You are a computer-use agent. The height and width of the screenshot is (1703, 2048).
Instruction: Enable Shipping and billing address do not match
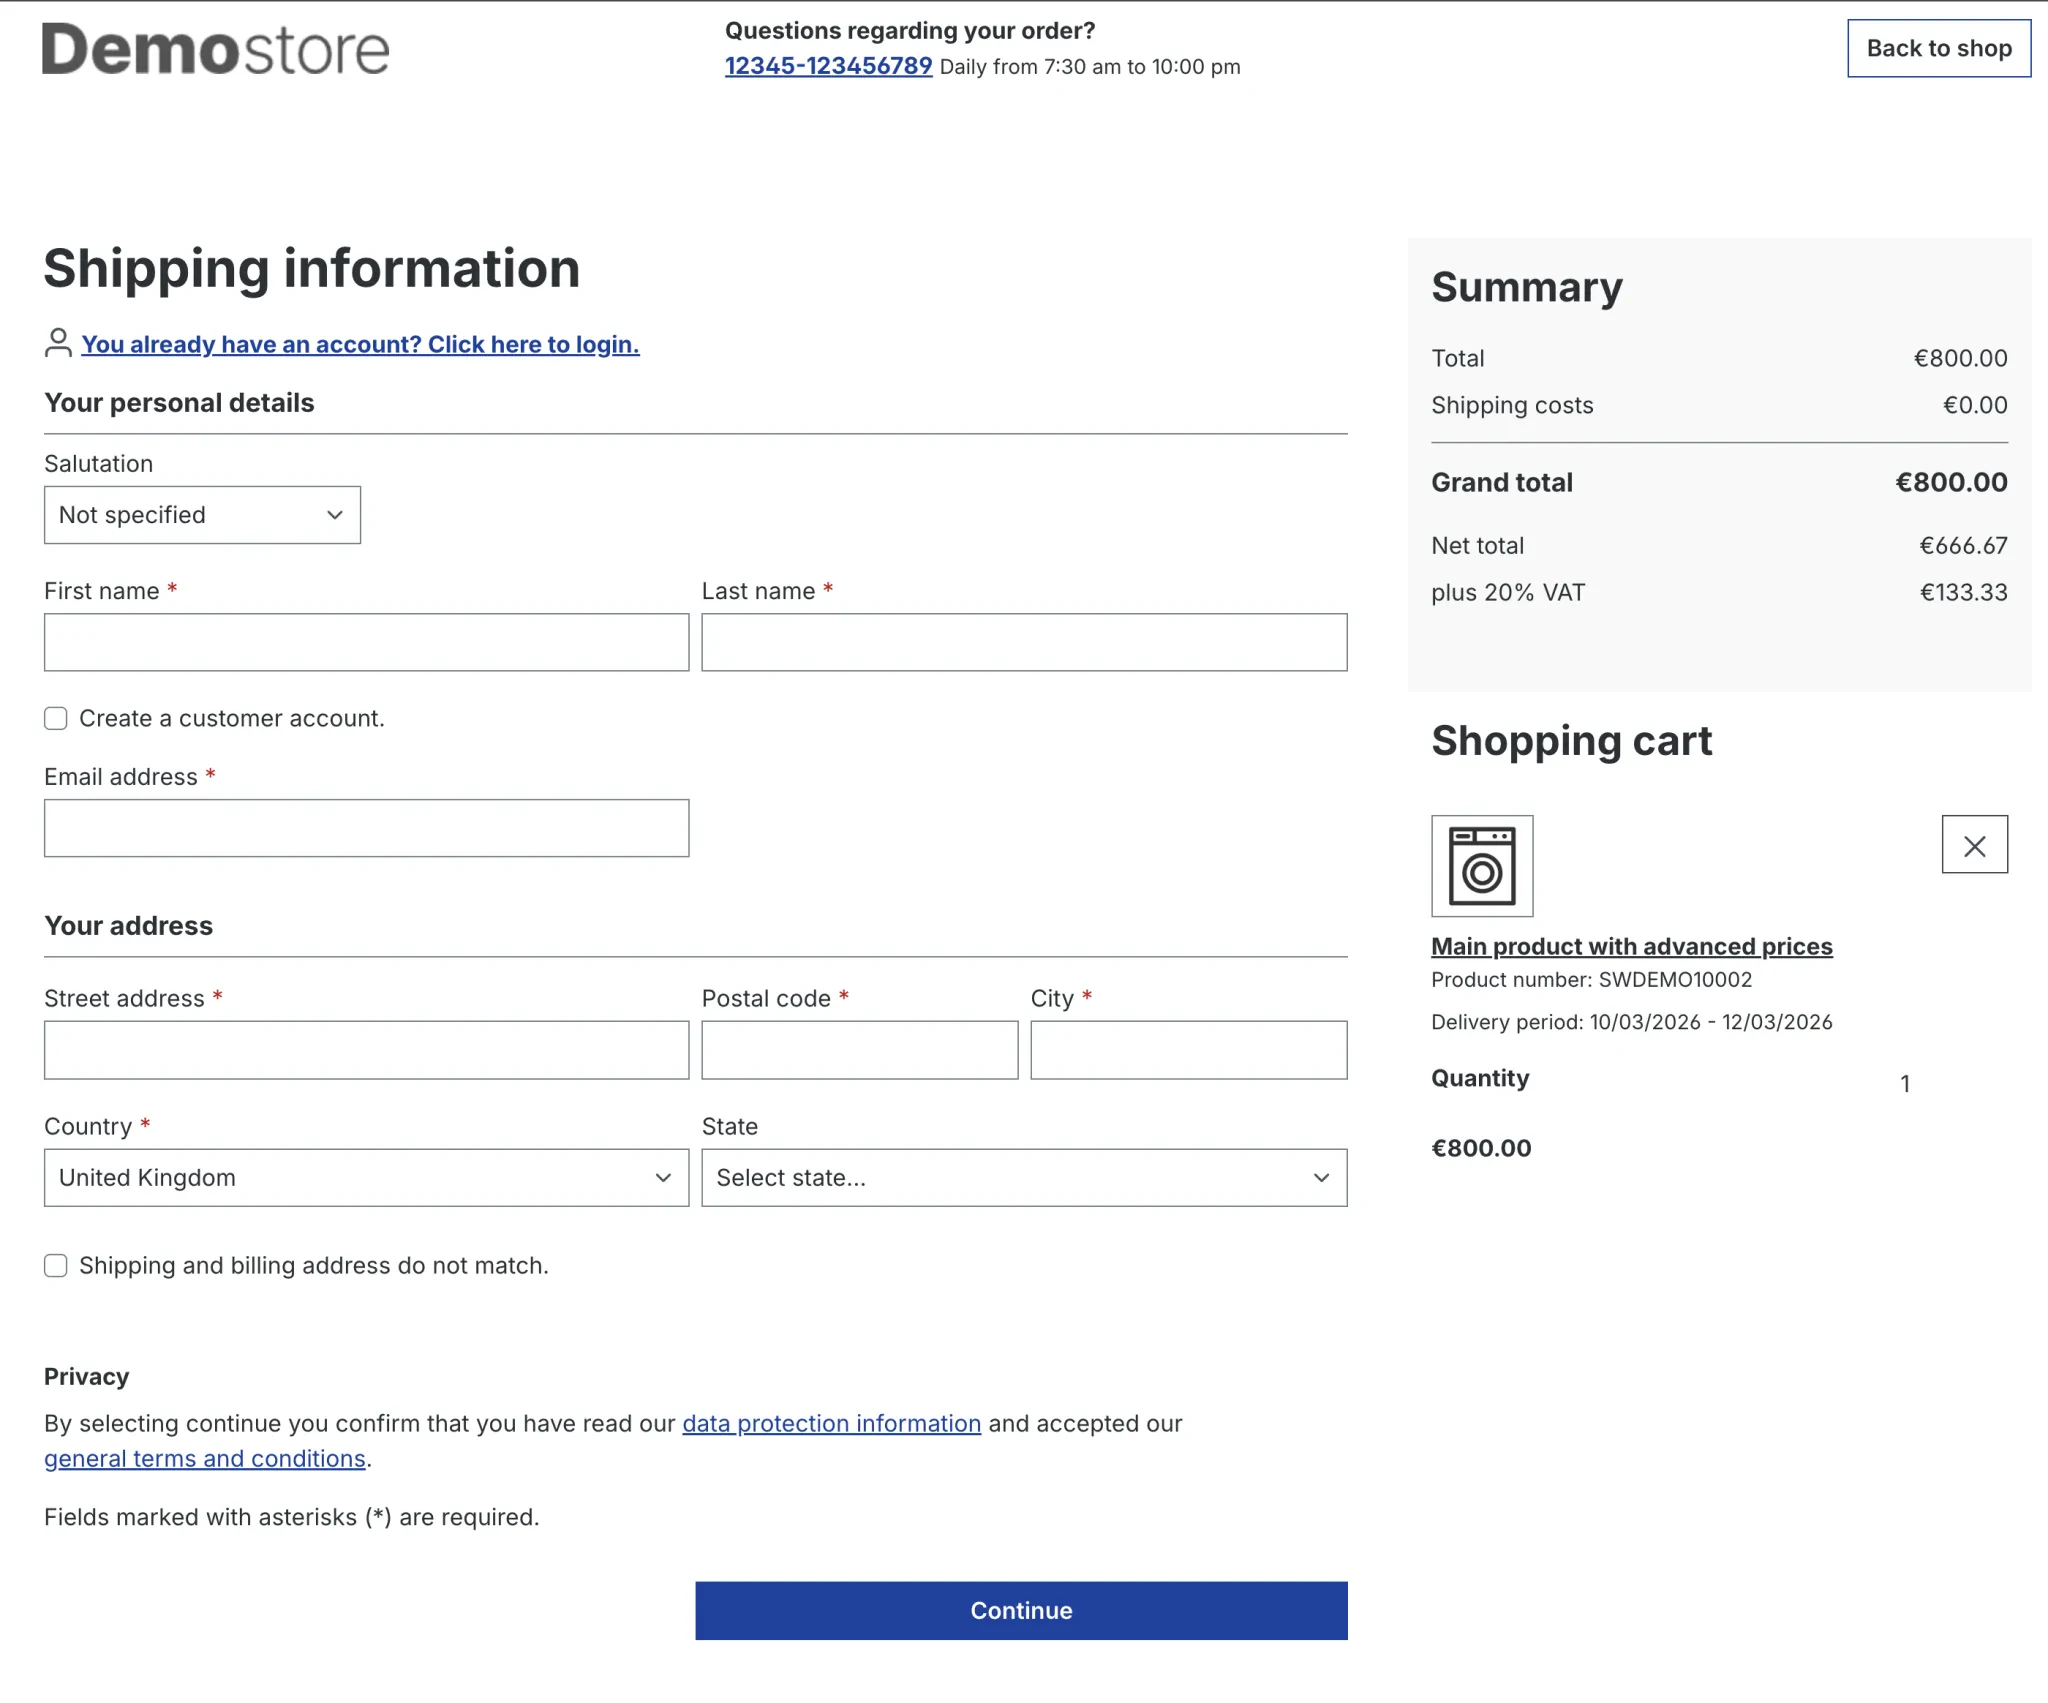[56, 1265]
